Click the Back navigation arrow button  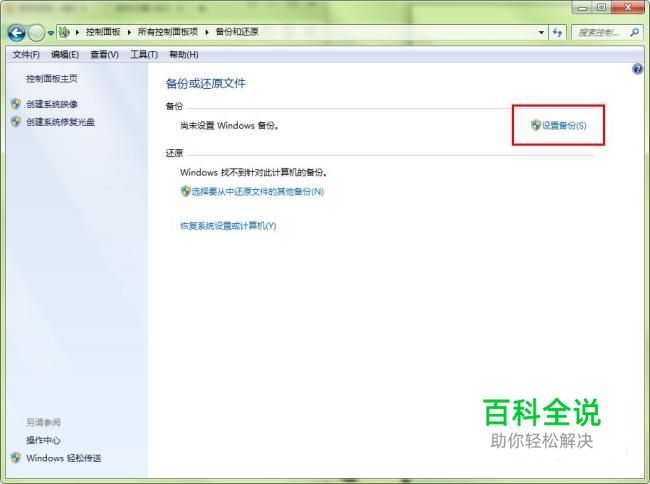tap(17, 33)
